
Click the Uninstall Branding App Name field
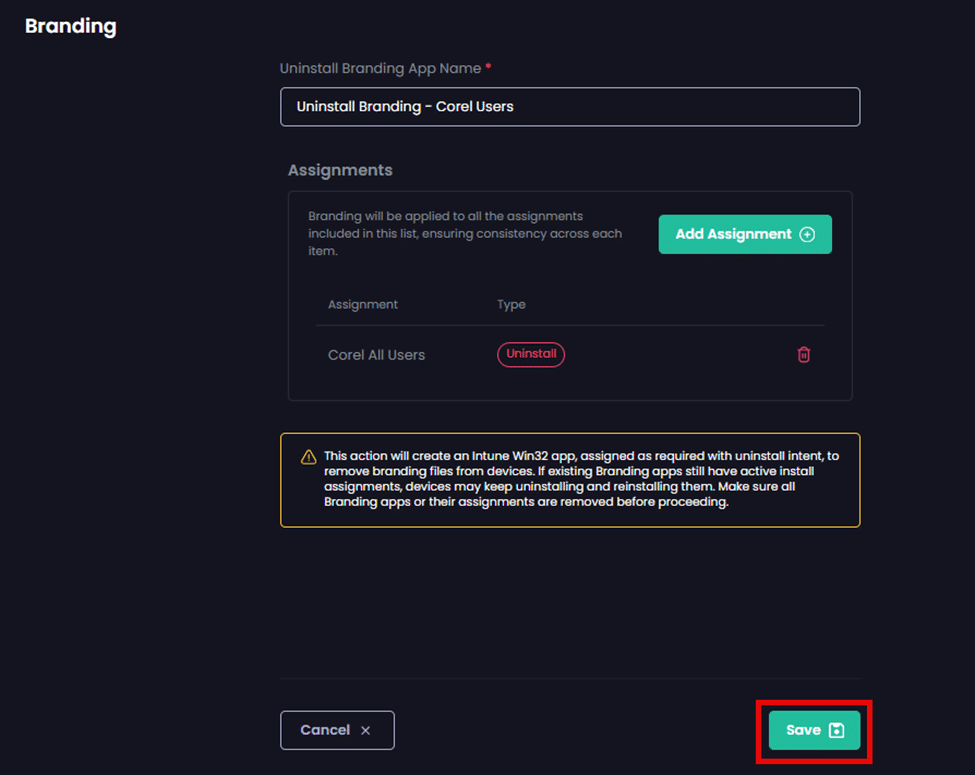point(569,107)
